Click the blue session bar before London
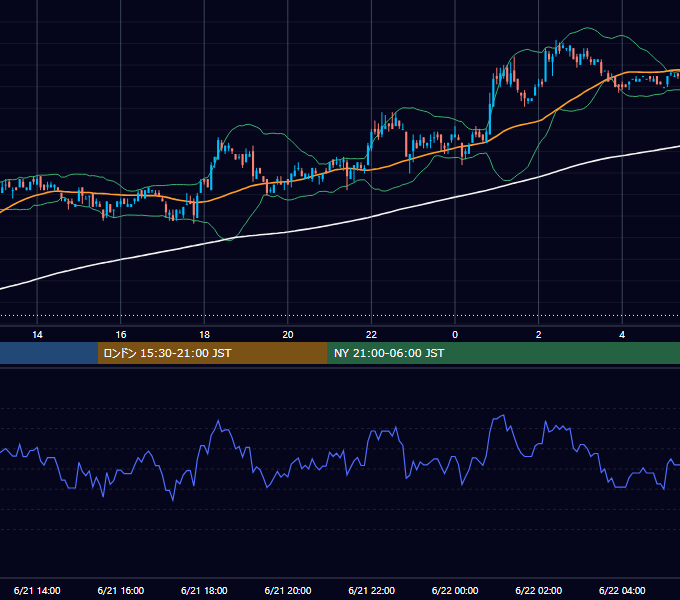 point(49,353)
